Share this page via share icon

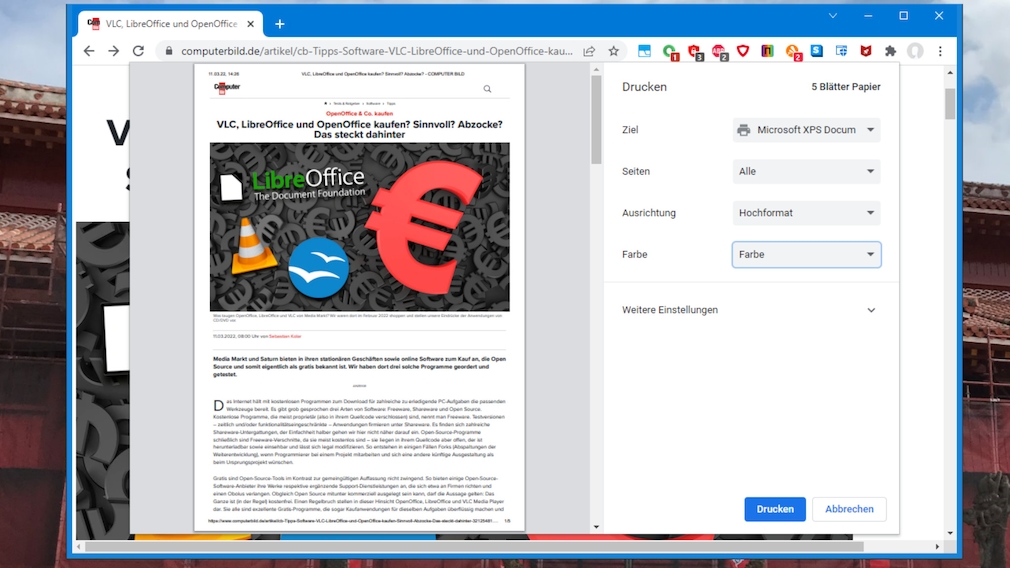[x=589, y=51]
